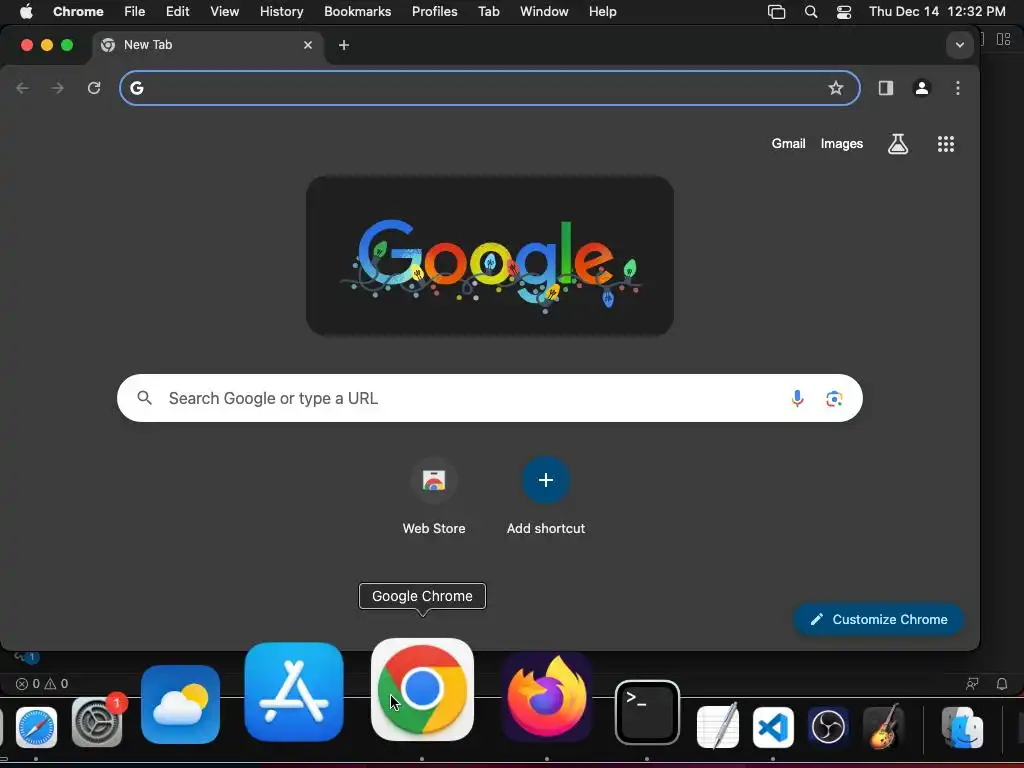The height and width of the screenshot is (768, 1024).
Task: Add a new shortcut tile
Action: point(546,498)
